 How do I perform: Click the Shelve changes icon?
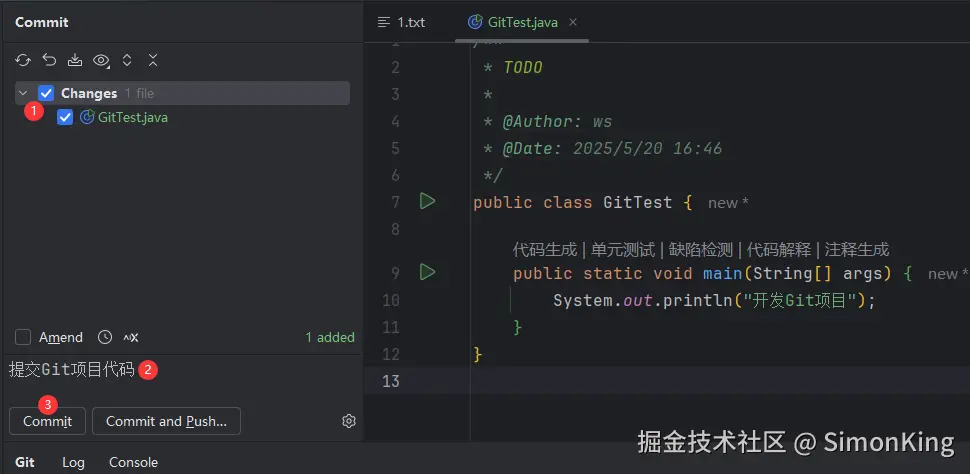(75, 60)
